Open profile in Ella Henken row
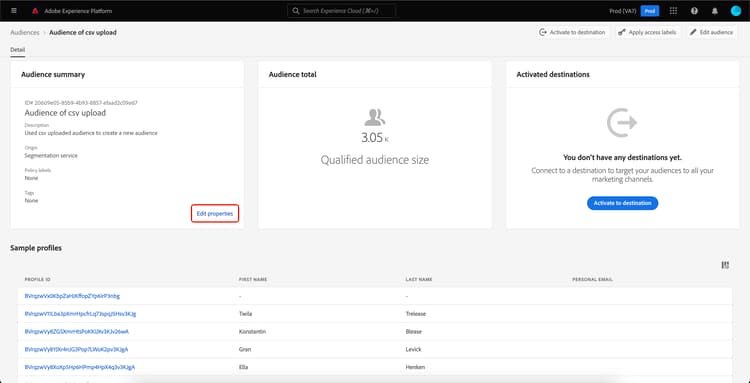The height and width of the screenshot is (383, 750). coord(79,367)
